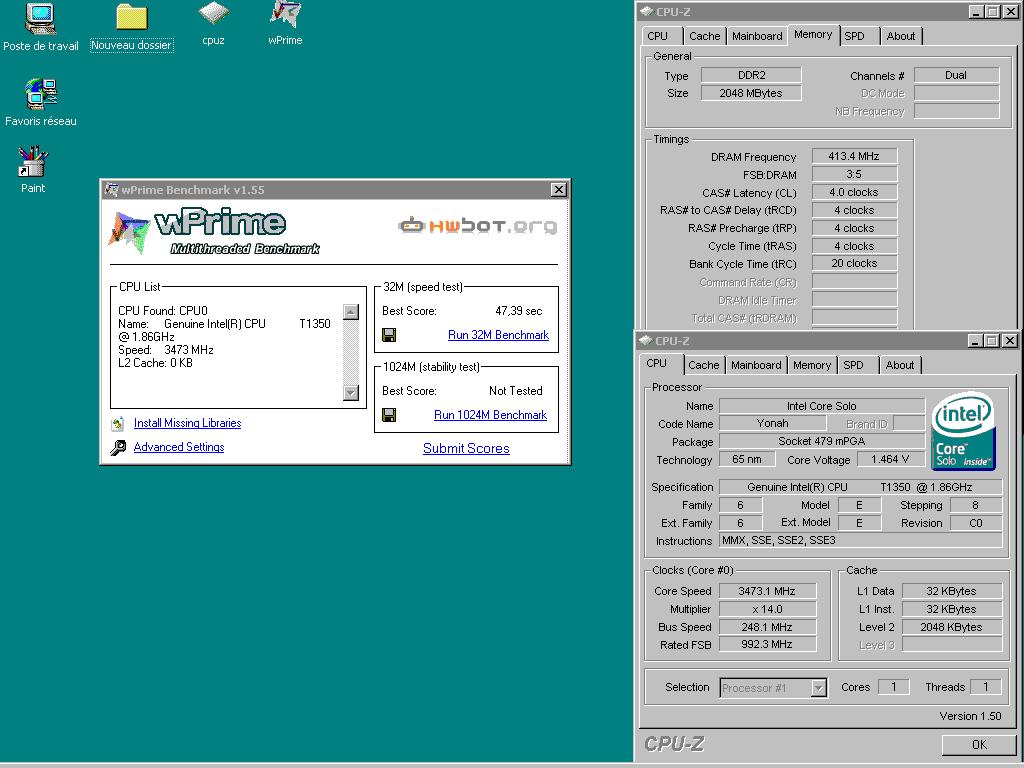
Task: Click the Code Name field Yonah
Action: (773, 424)
